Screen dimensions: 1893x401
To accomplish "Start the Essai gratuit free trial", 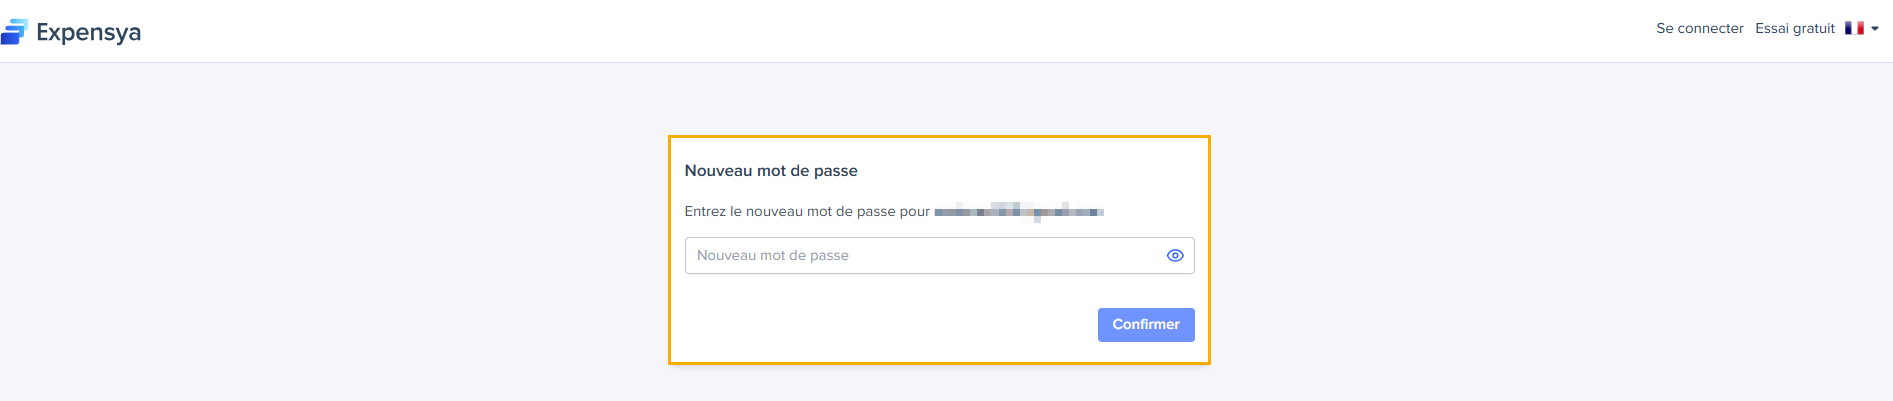I will click(x=1794, y=28).
